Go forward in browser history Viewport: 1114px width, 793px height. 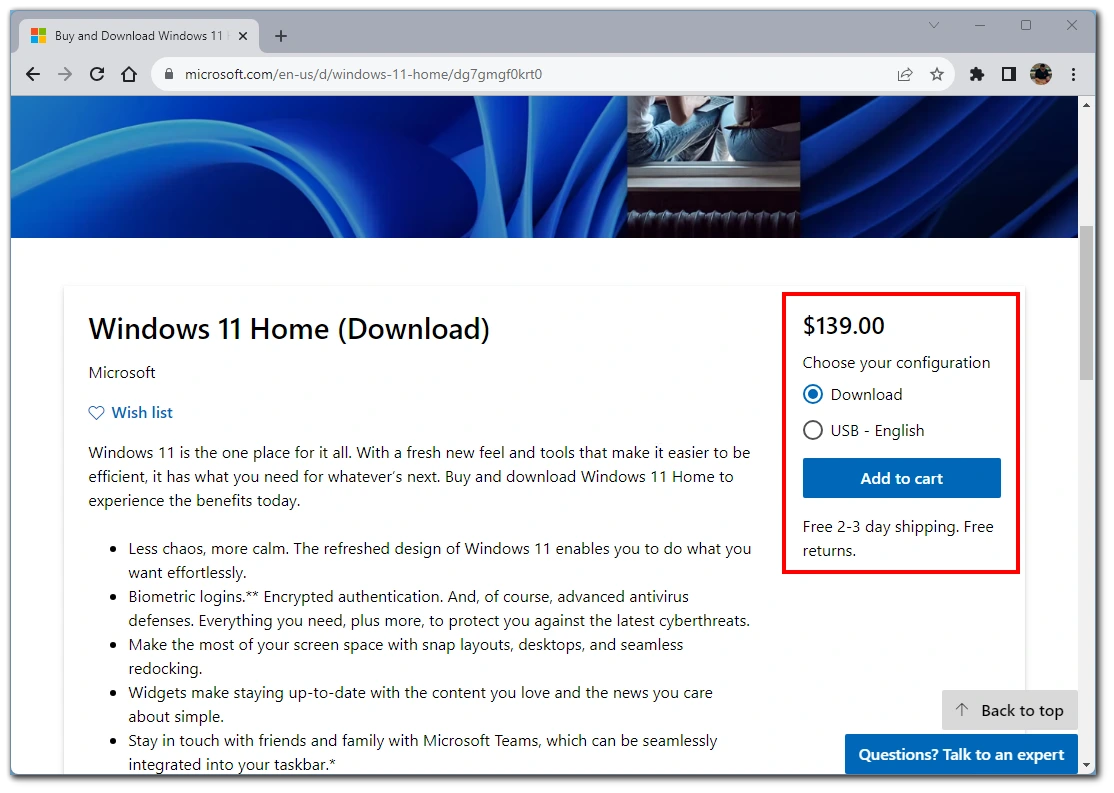pyautogui.click(x=65, y=75)
